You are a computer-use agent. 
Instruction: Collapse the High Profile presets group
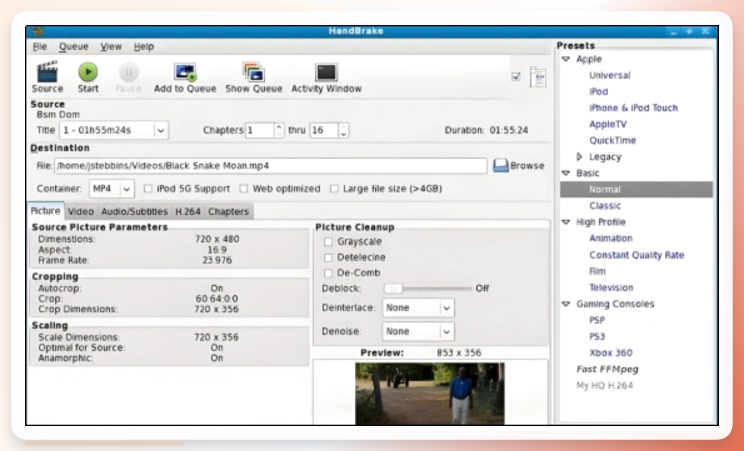point(566,222)
